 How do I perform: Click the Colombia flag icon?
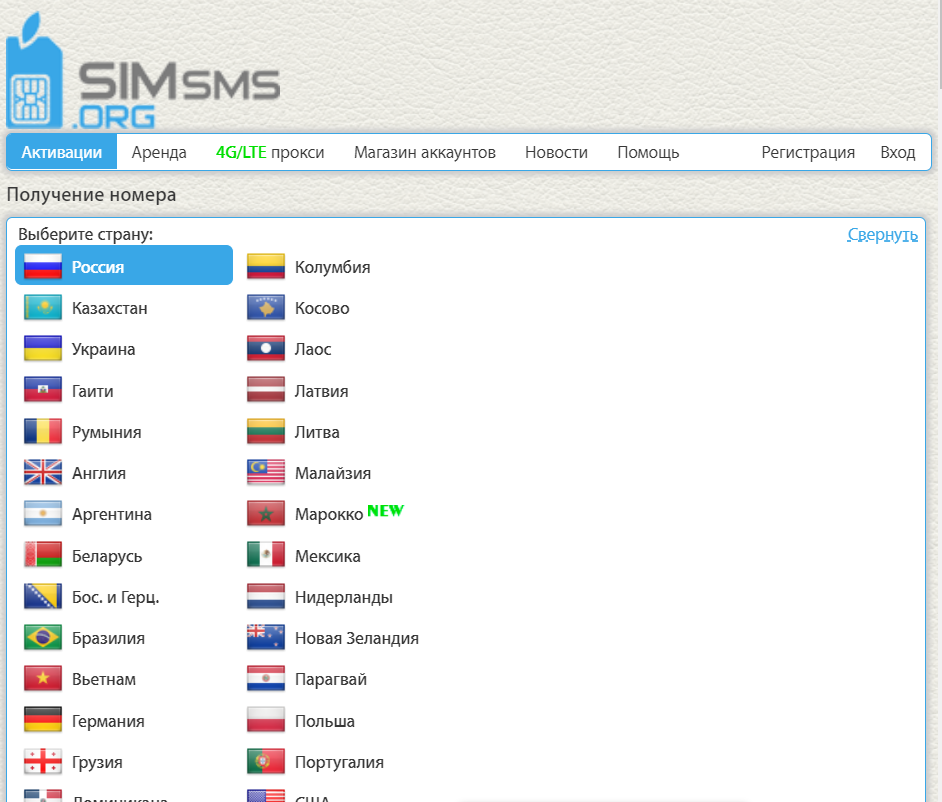(x=266, y=266)
